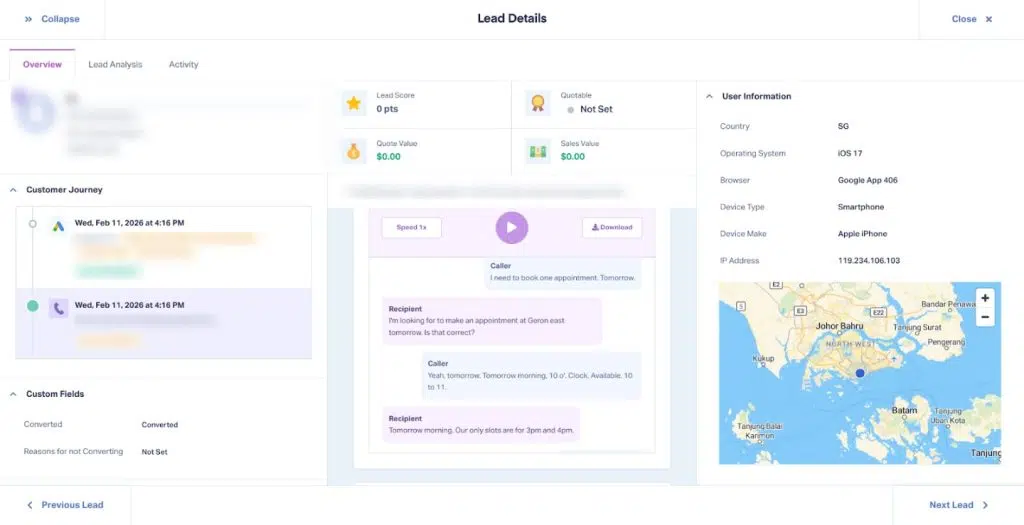
Task: Click the Quotable ribbon badge icon
Action: tap(537, 103)
